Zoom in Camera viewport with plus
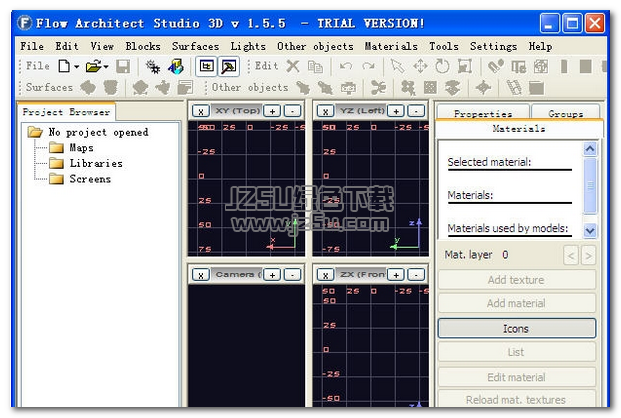621x418 pixels. click(x=272, y=275)
